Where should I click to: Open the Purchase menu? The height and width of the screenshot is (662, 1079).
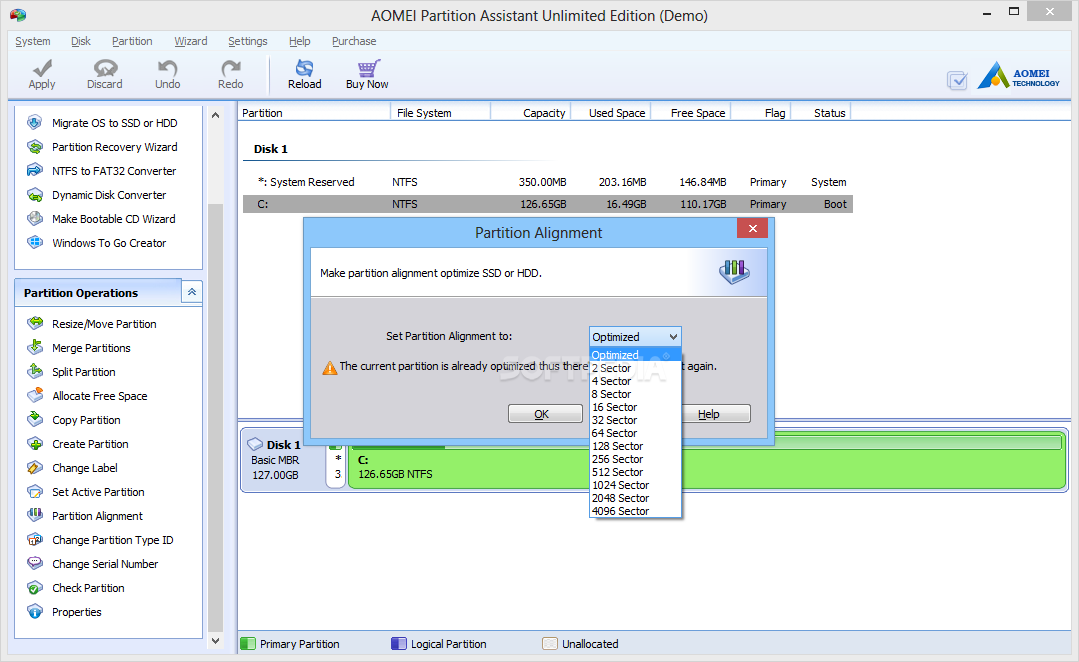pos(354,41)
